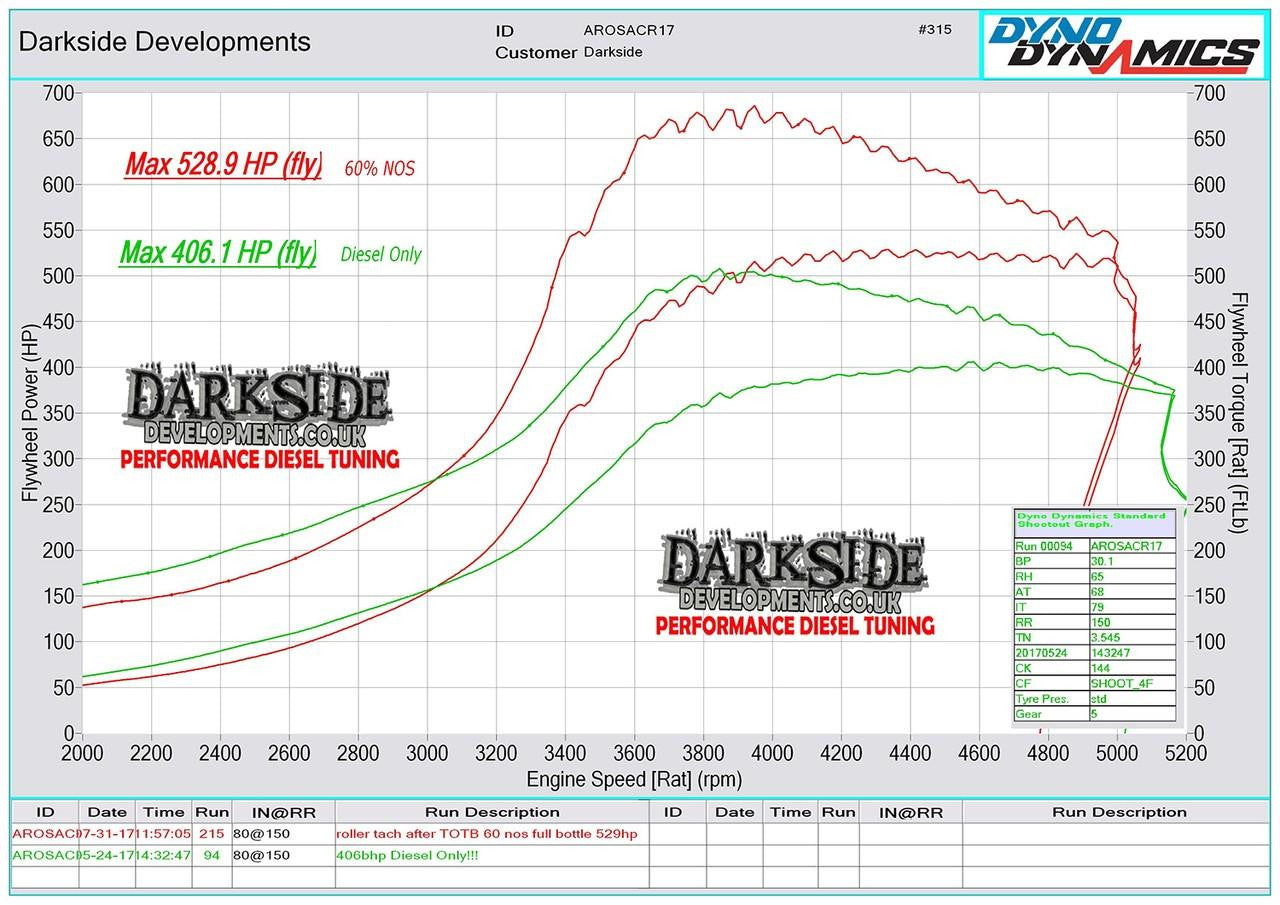Click the Darkside Developments title text
Screen dimensions: 1280x905
165,42
